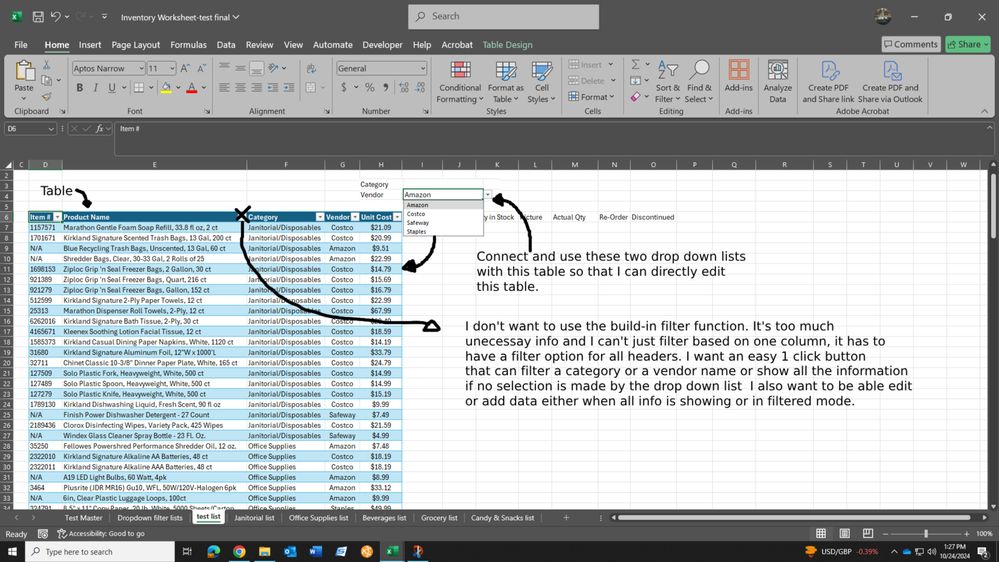Open the Unit Cost column filter dropdown
Viewport: 999px width, 562px height.
(x=397, y=217)
